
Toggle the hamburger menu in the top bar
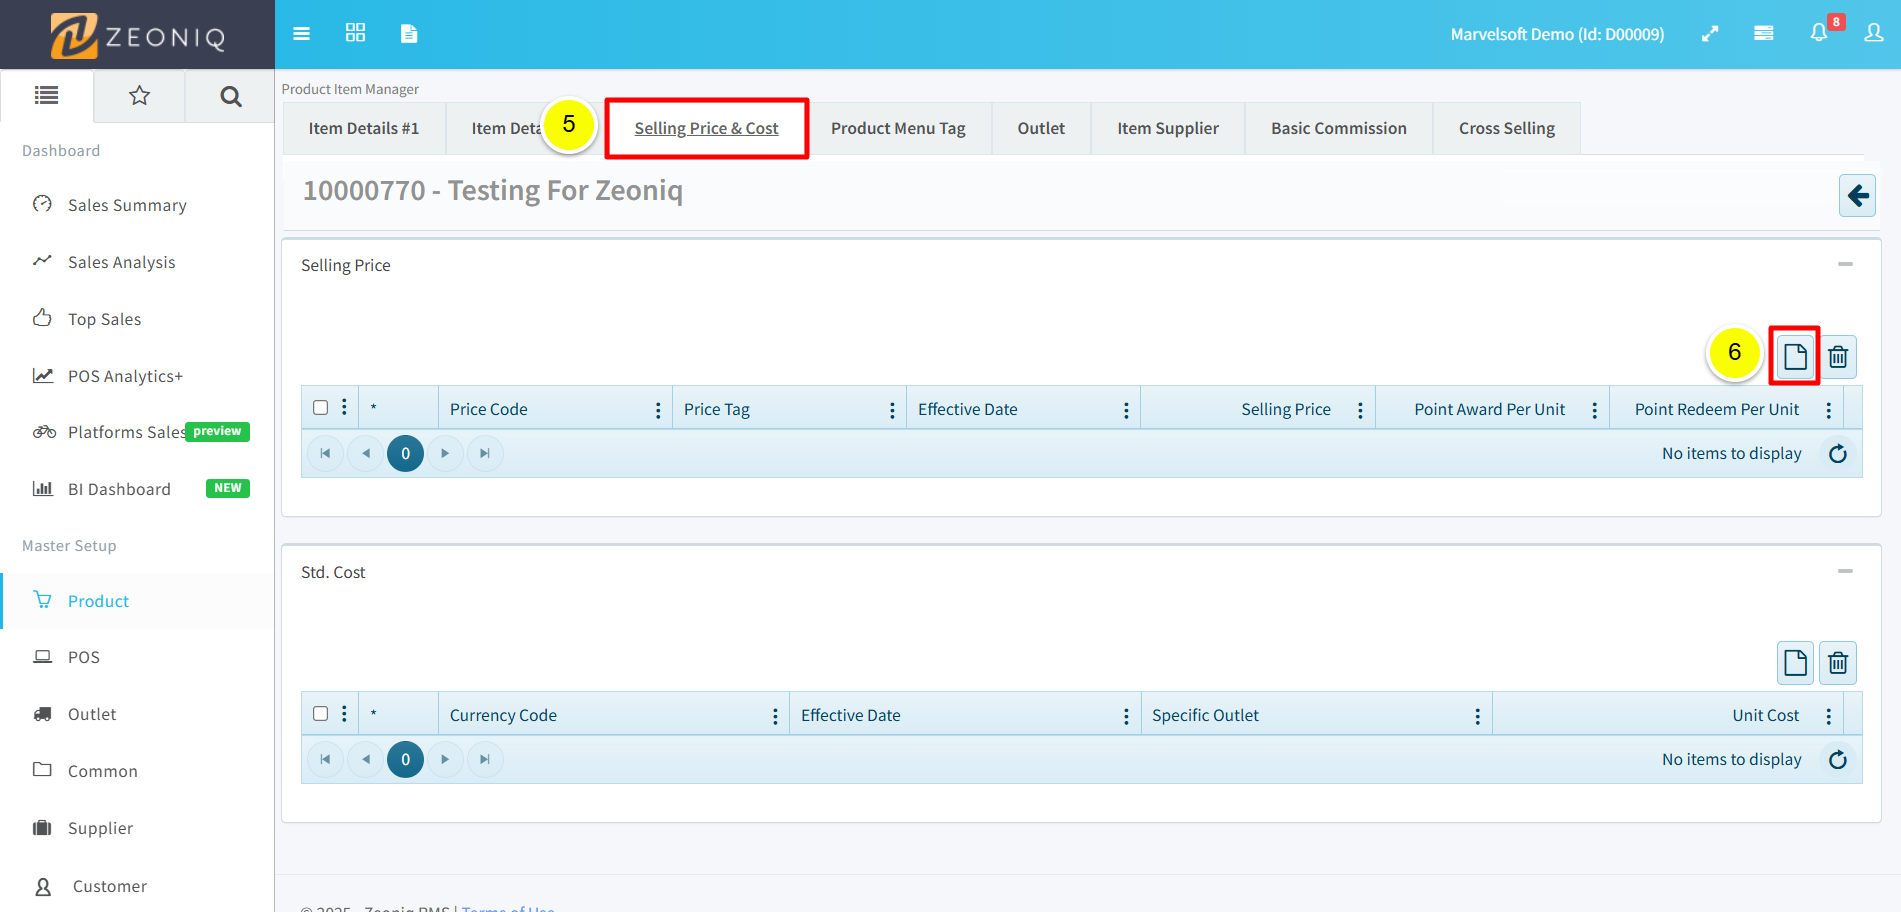pyautogui.click(x=301, y=34)
